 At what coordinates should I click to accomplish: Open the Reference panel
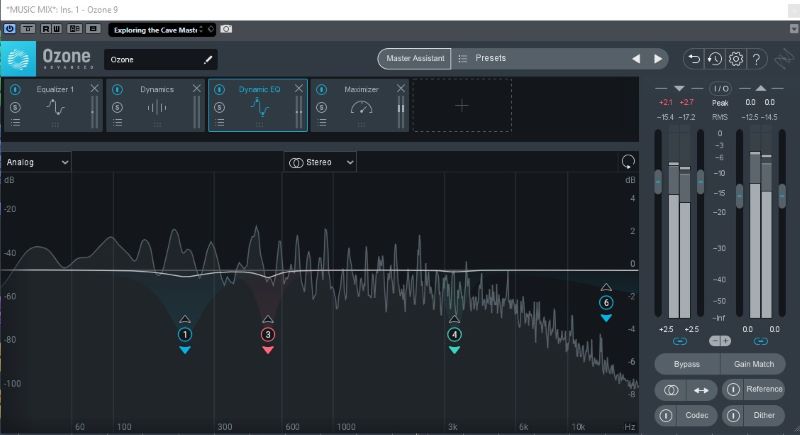coord(764,390)
